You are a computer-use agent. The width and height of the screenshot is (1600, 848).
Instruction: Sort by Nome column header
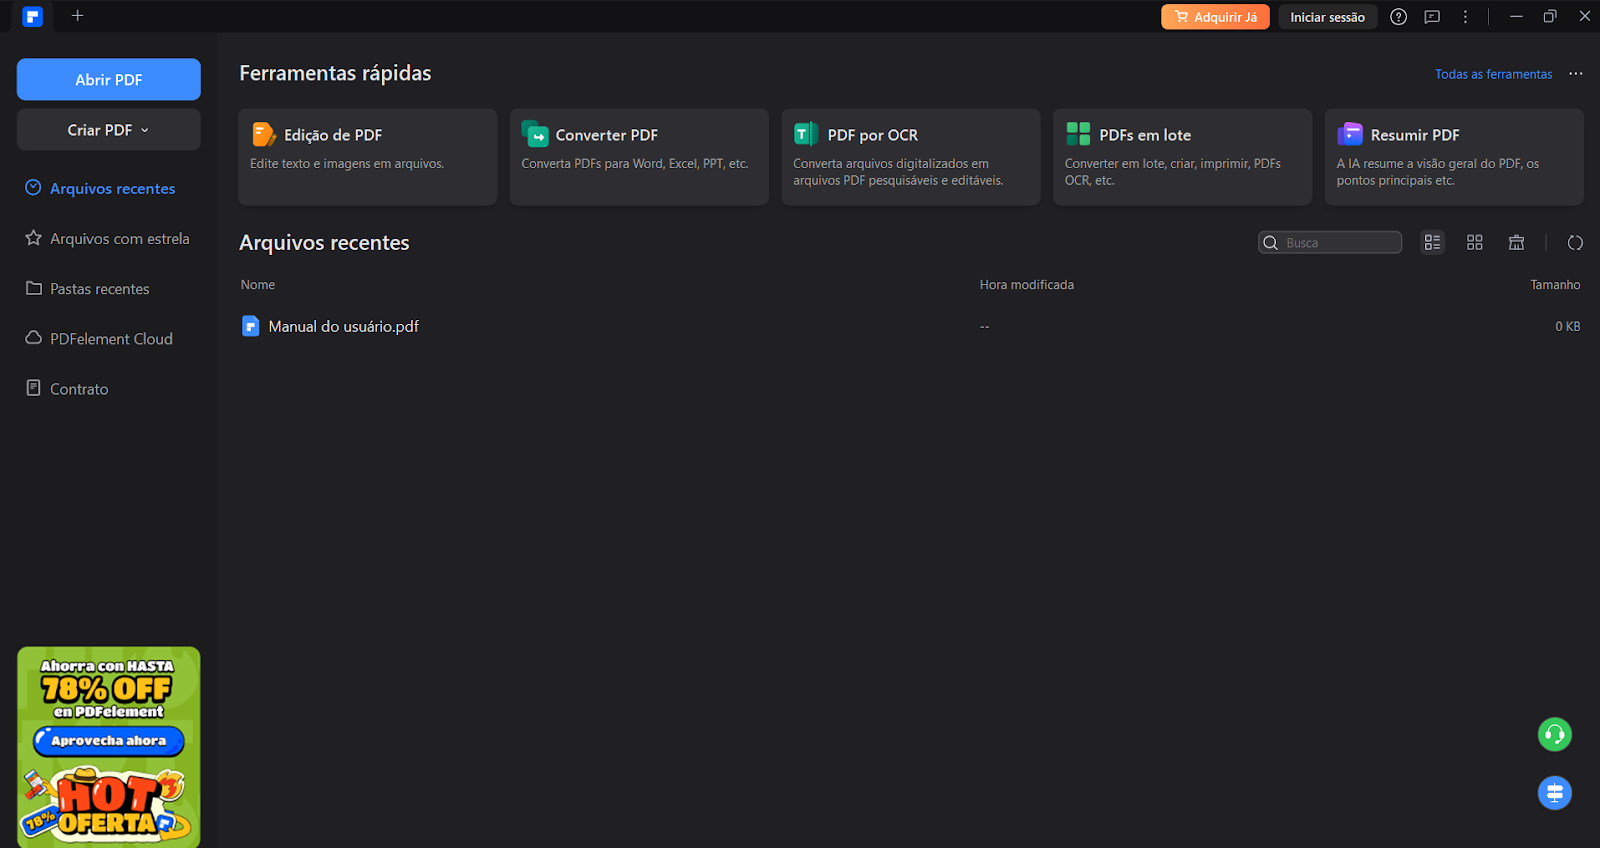coord(257,285)
